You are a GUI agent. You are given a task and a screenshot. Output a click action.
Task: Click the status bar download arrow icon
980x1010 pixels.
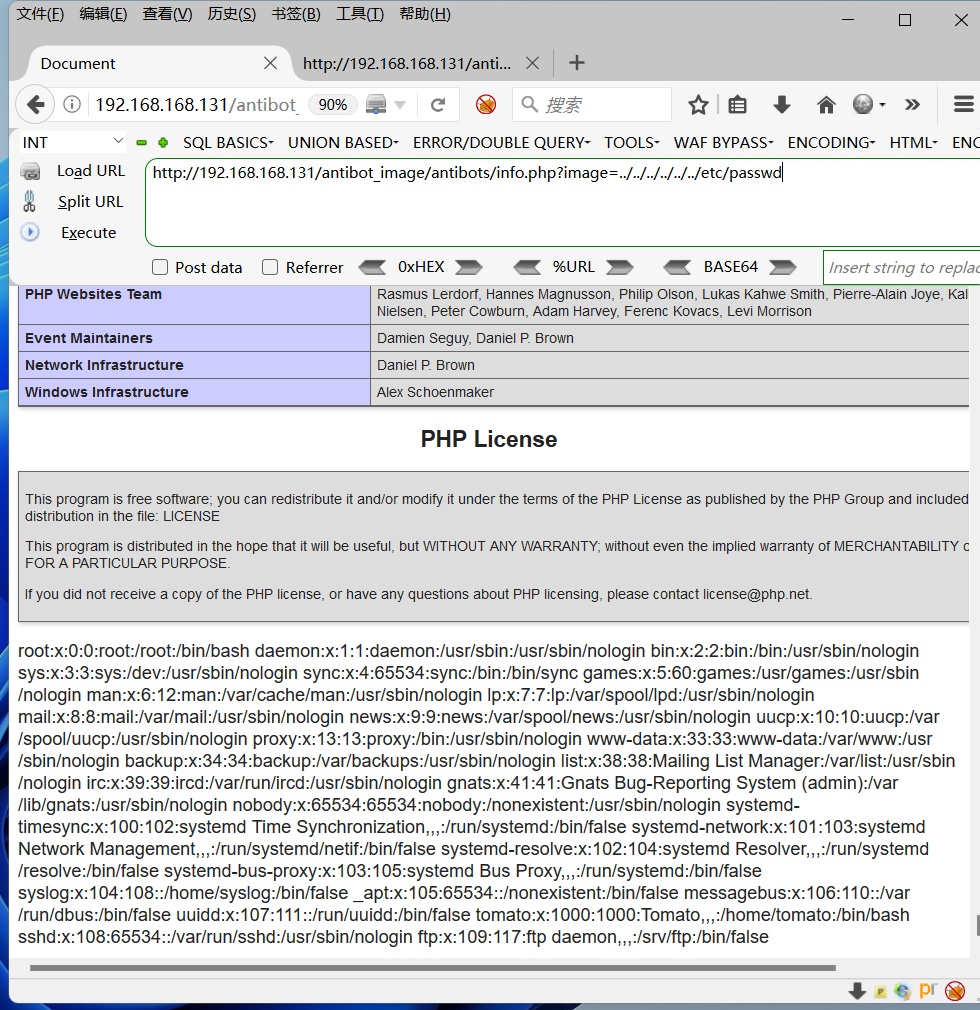click(x=857, y=991)
